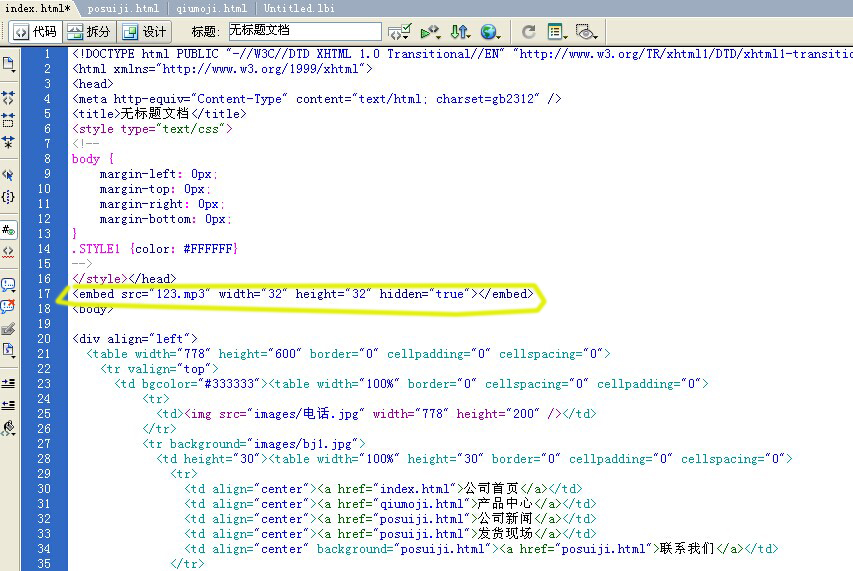
Task: Open the Recent Snippets icon menu
Action: click(x=8, y=350)
